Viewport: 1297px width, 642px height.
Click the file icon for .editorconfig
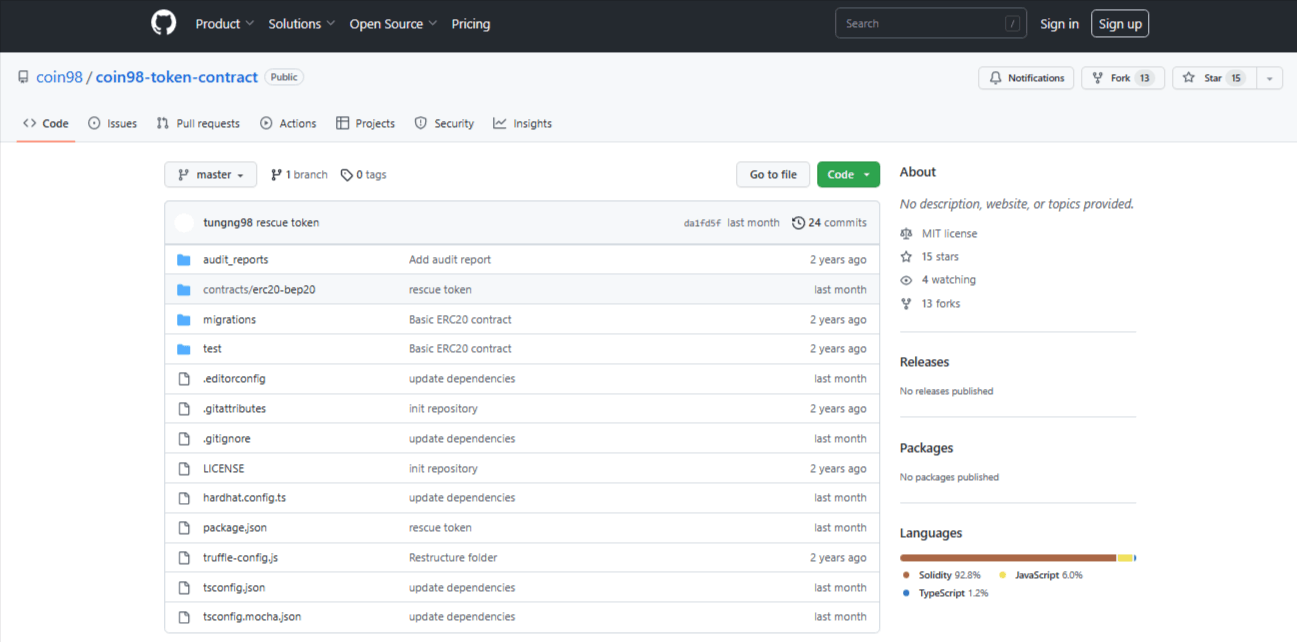click(x=184, y=379)
